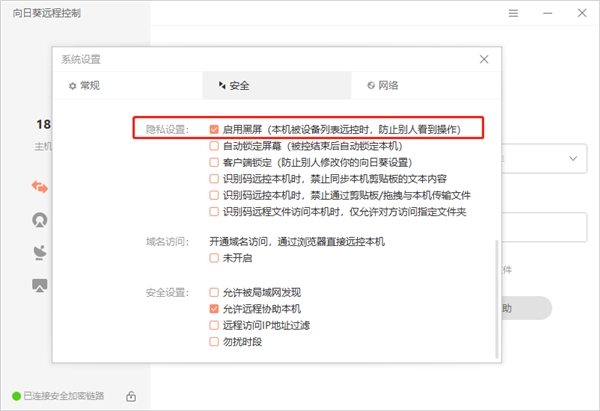Click the 域名访问 label
Image resolution: width=600 pixels, height=411 pixels.
(x=167, y=242)
